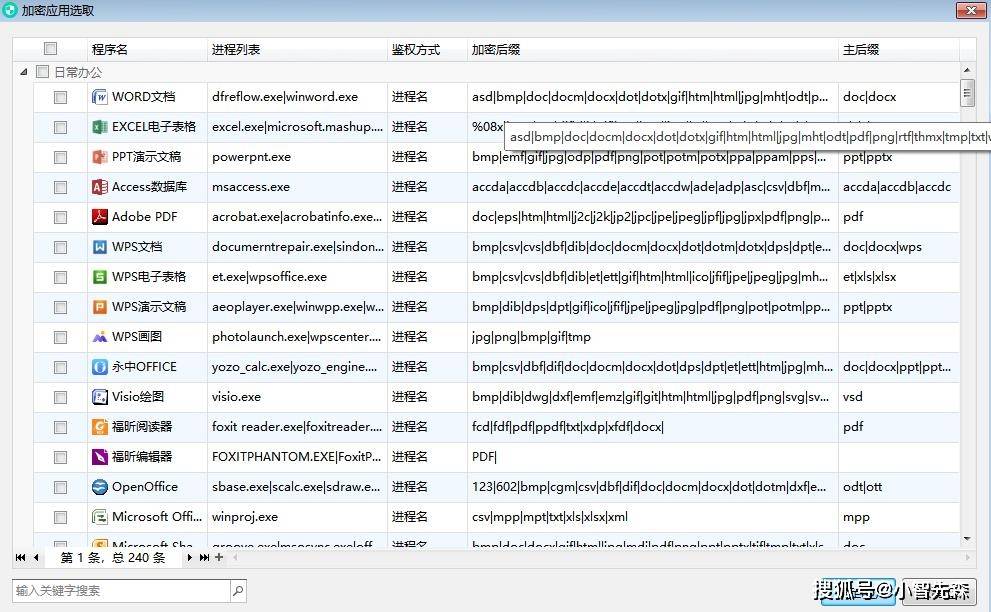Check the OpenOffice row checkbox
991x612 pixels.
tap(61, 488)
